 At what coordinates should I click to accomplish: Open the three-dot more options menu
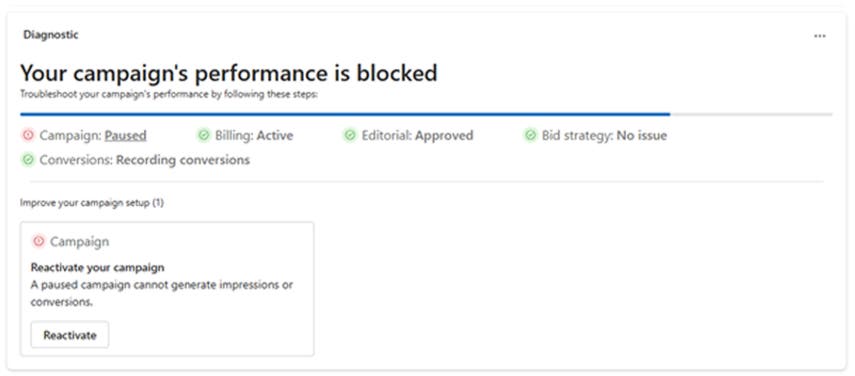click(820, 36)
